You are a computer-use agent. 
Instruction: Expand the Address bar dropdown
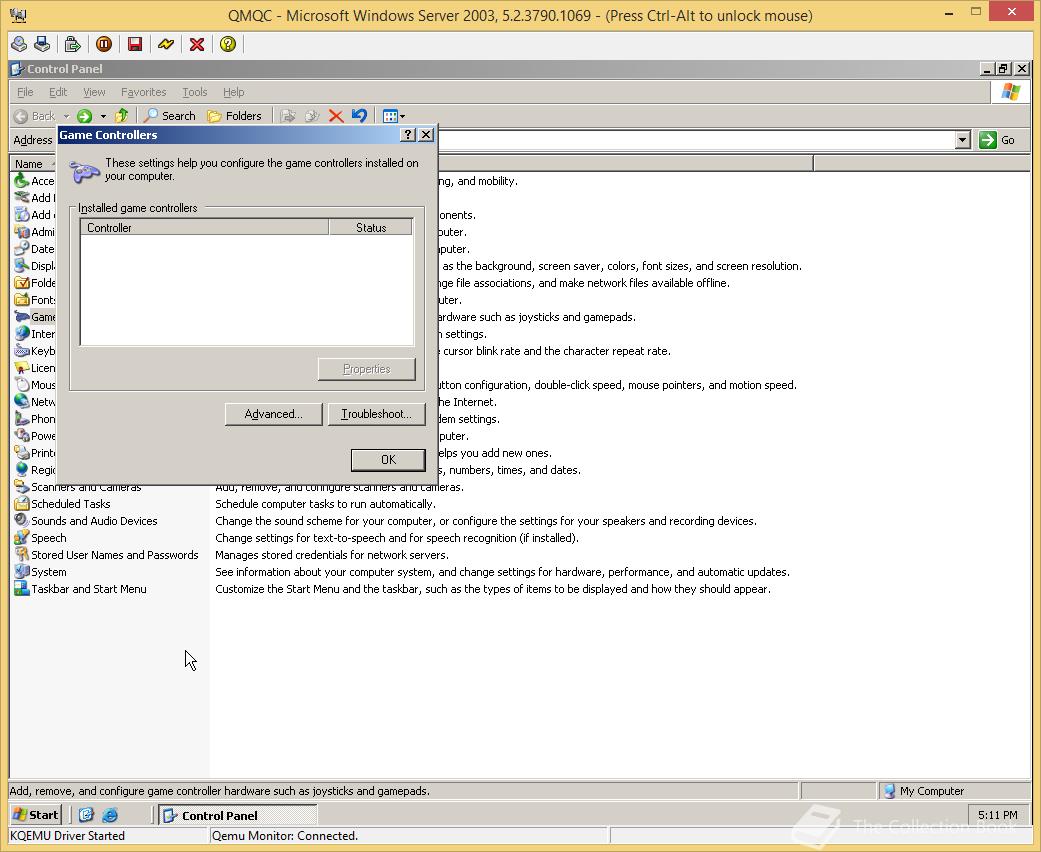963,140
